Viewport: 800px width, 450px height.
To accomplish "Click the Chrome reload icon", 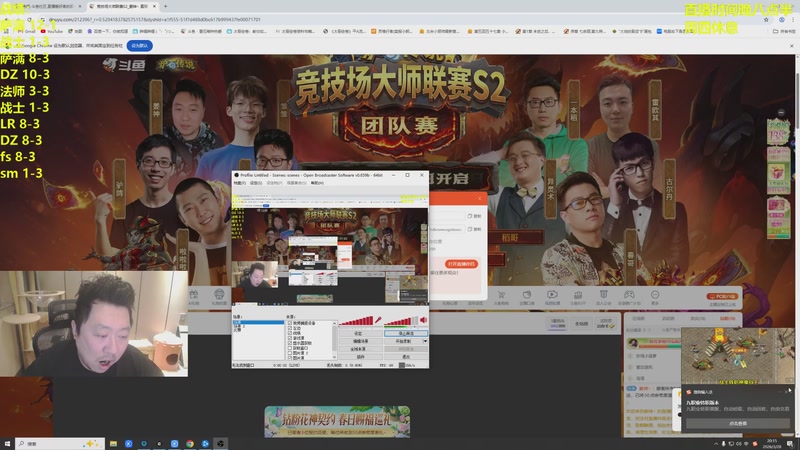I will coord(29,19).
